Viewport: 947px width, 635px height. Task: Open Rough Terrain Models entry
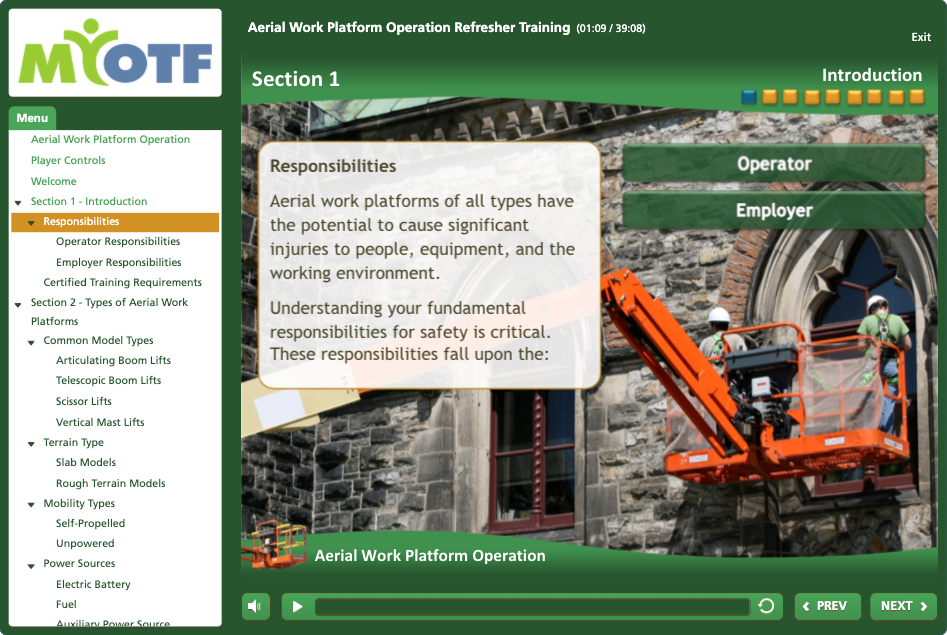tap(110, 483)
